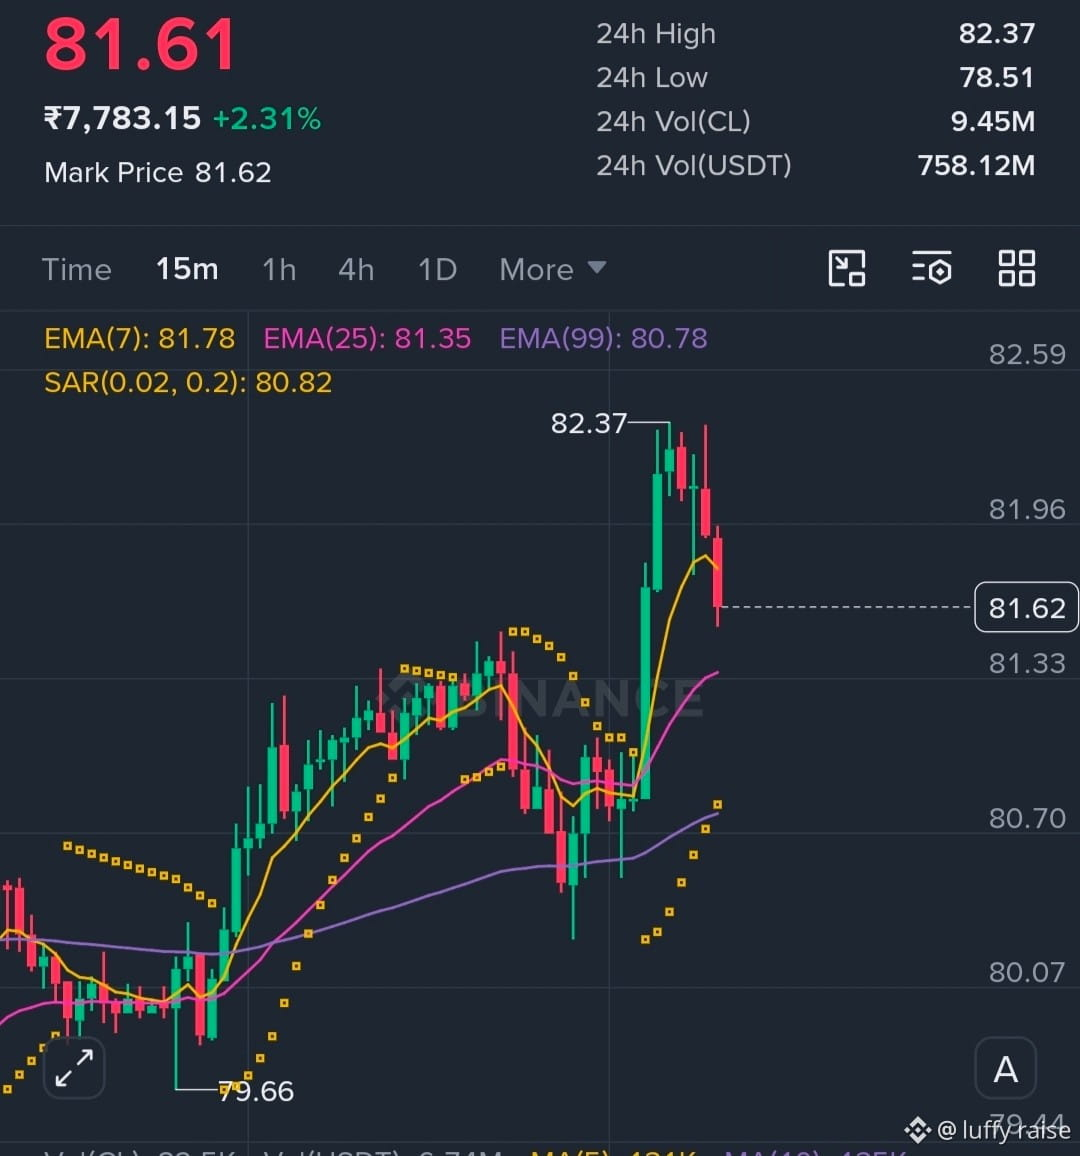Tap the last price 81.61
This screenshot has height=1156, width=1080.
click(140, 45)
